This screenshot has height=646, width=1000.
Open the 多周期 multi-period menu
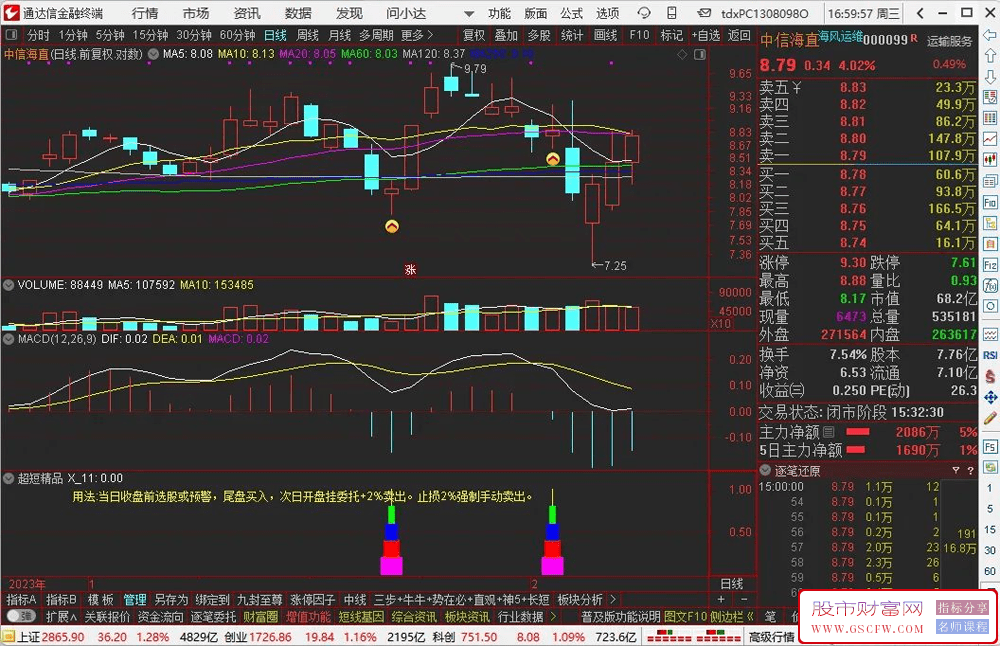click(376, 35)
